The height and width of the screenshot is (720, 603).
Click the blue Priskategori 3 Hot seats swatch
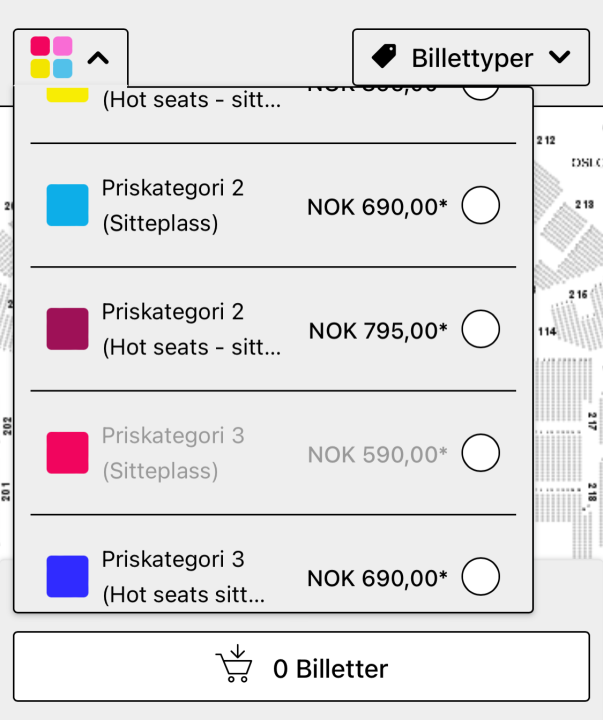[x=68, y=577]
